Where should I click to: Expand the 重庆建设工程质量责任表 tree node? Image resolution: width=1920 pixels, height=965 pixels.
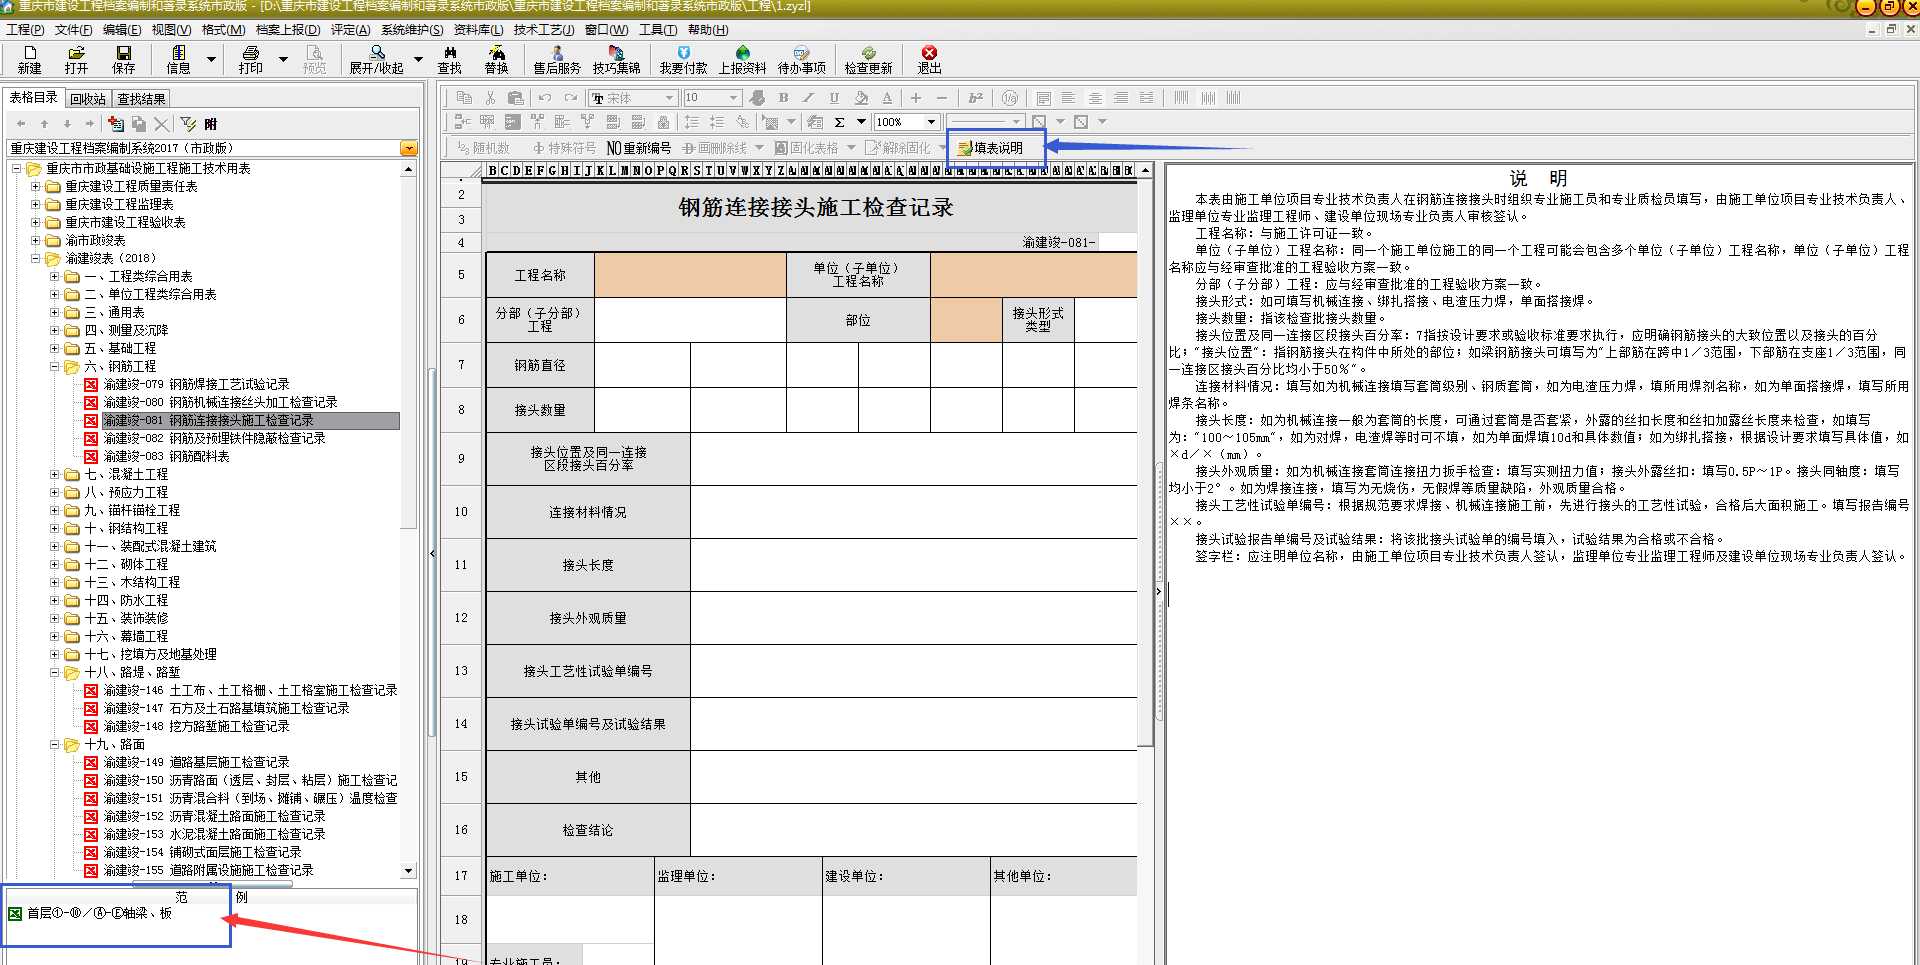point(36,187)
